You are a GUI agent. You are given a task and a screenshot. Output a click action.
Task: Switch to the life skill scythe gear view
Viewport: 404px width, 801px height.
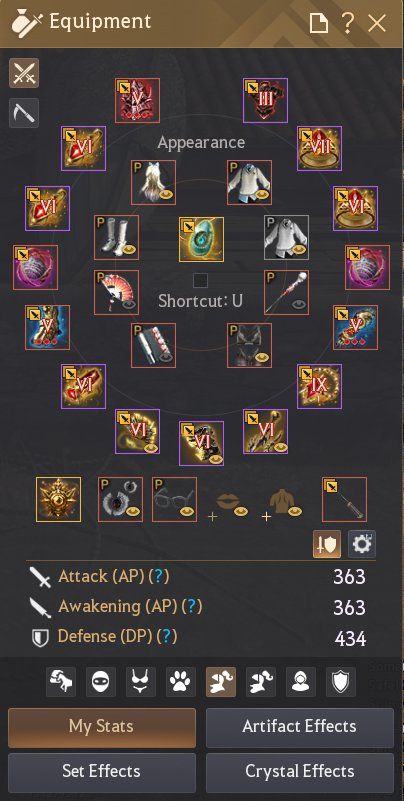coord(23,113)
